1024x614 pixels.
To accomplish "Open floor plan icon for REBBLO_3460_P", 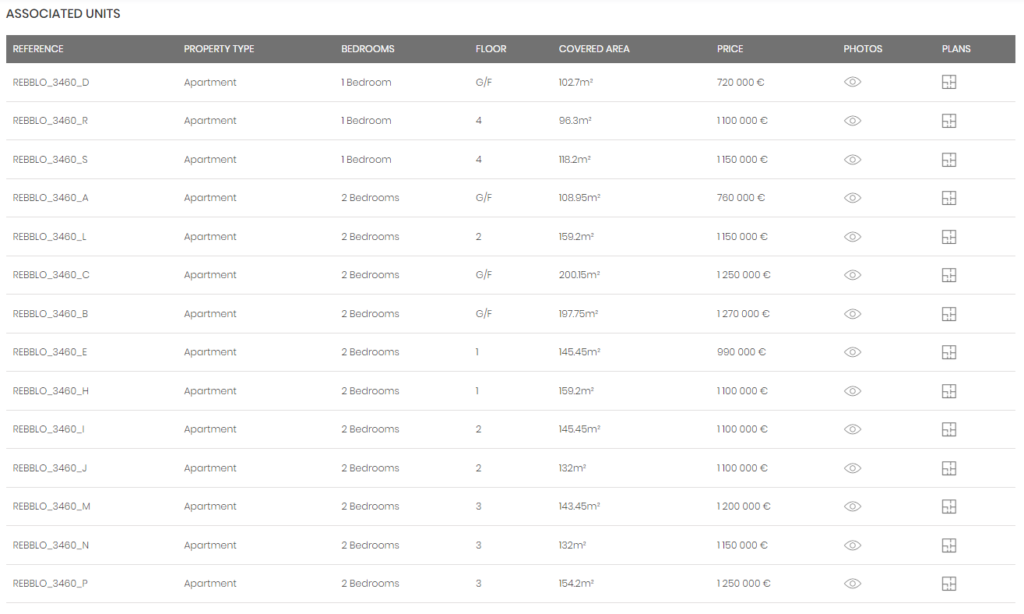I will click(x=949, y=584).
